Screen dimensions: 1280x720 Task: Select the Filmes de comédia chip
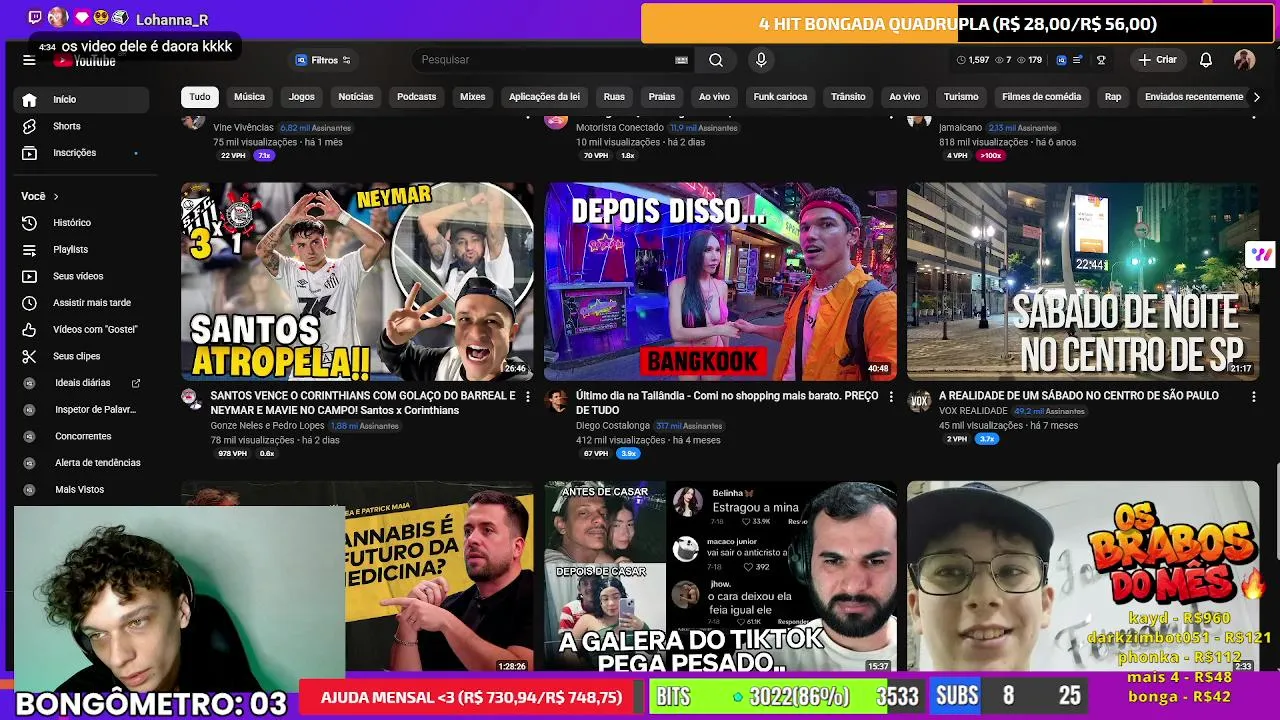(x=1041, y=97)
